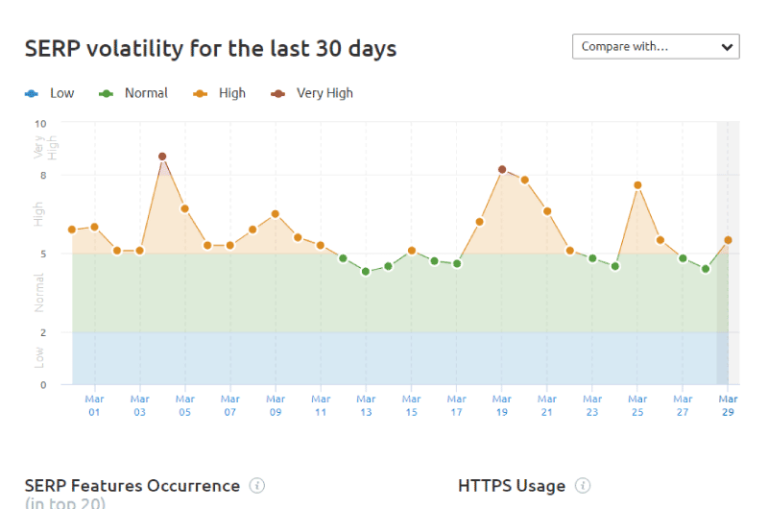
Task: Click info icon beside SERP Features Occurrence
Action: coord(257,486)
